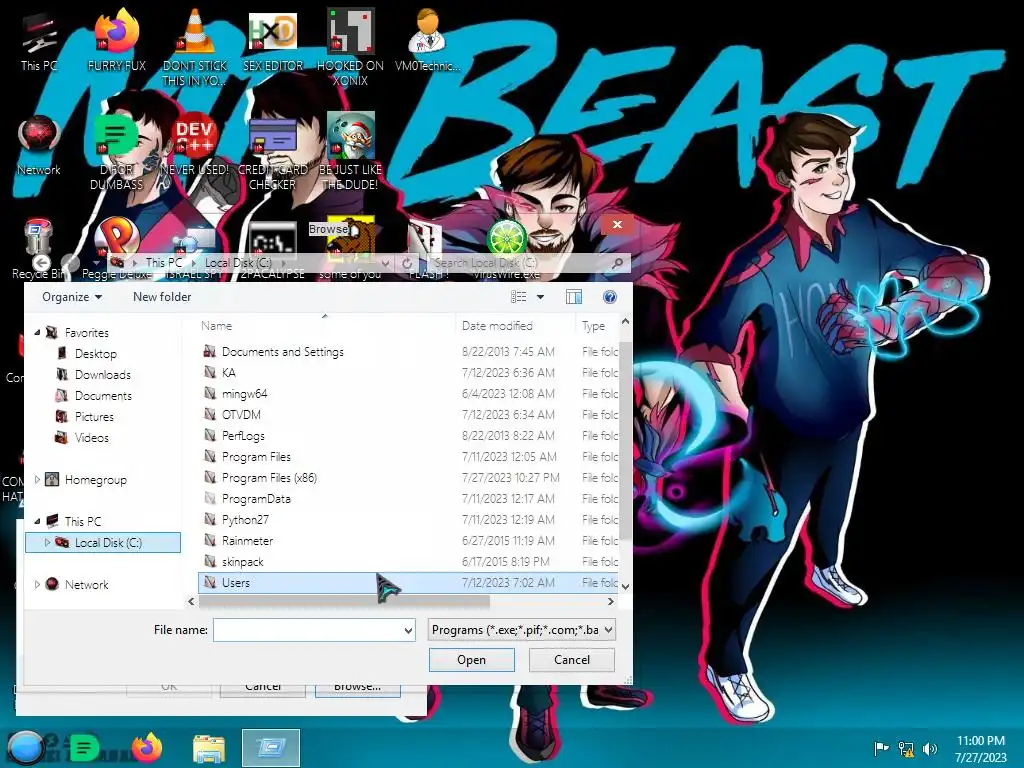Viewport: 1024px width, 768px height.
Task: Collapse the This PC tree node
Action: click(x=37, y=522)
